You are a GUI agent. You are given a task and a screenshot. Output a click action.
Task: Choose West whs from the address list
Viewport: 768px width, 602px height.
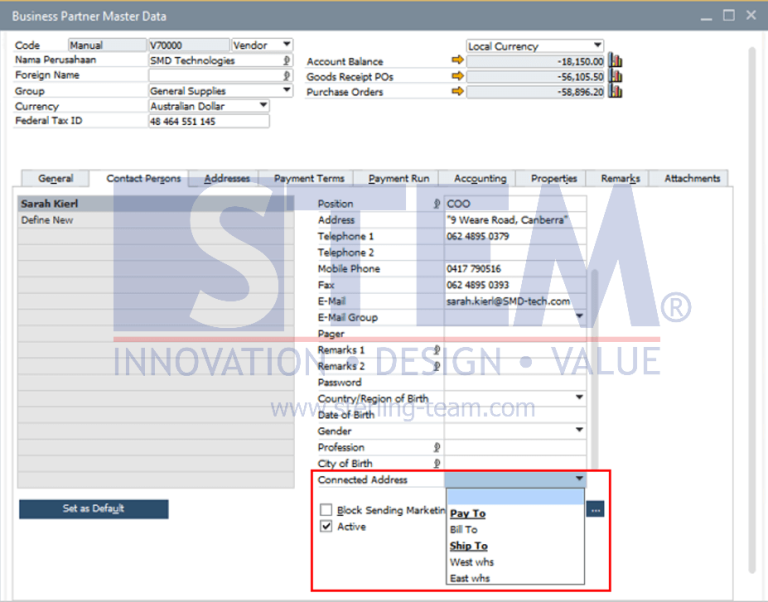[472, 562]
